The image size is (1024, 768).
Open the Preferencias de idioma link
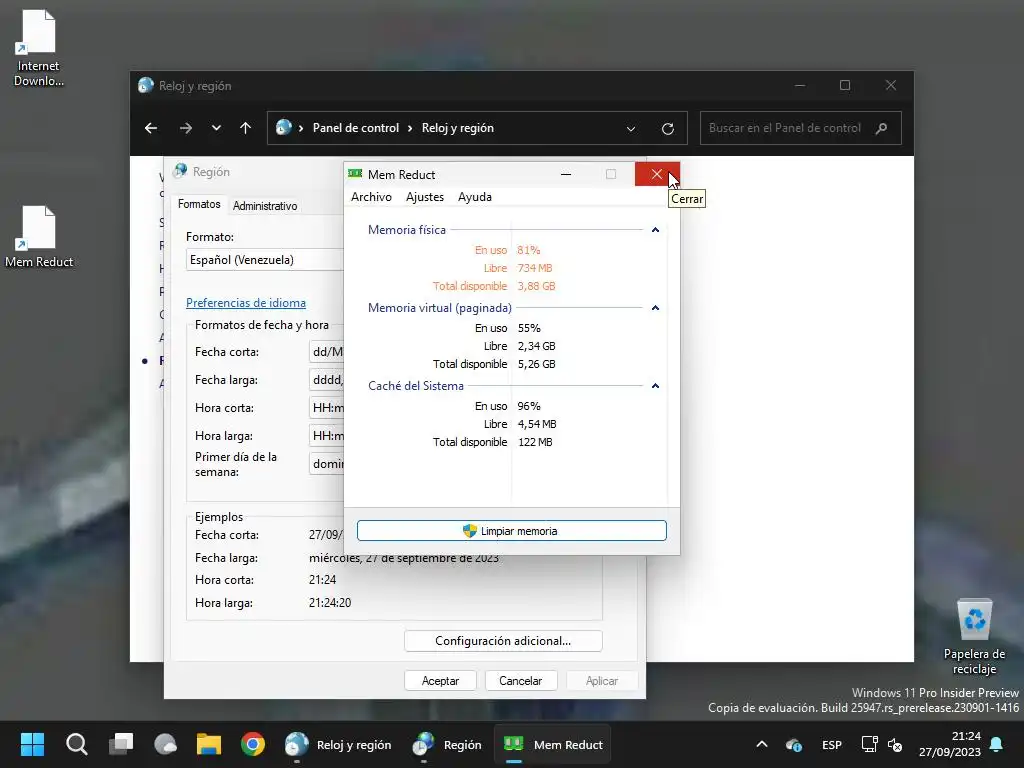(246, 303)
